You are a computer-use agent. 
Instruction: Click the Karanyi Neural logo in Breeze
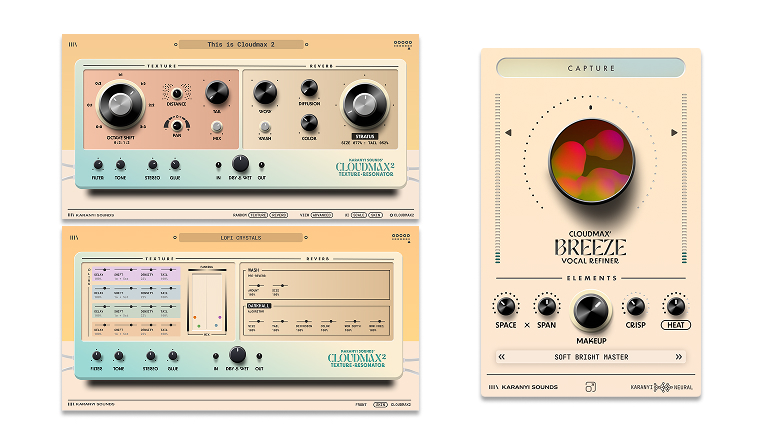(662, 387)
